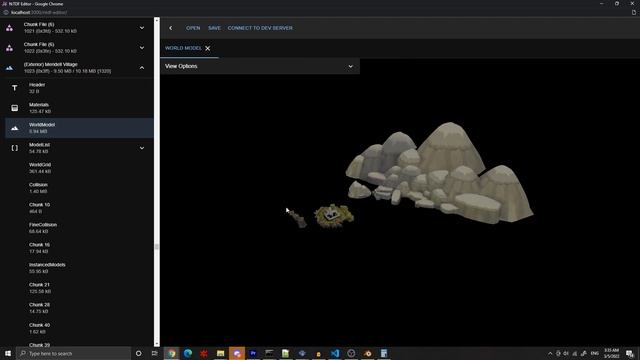This screenshot has height=360, width=640.
Task: Open File Explorer in the taskbar
Action: pyautogui.click(x=220, y=353)
